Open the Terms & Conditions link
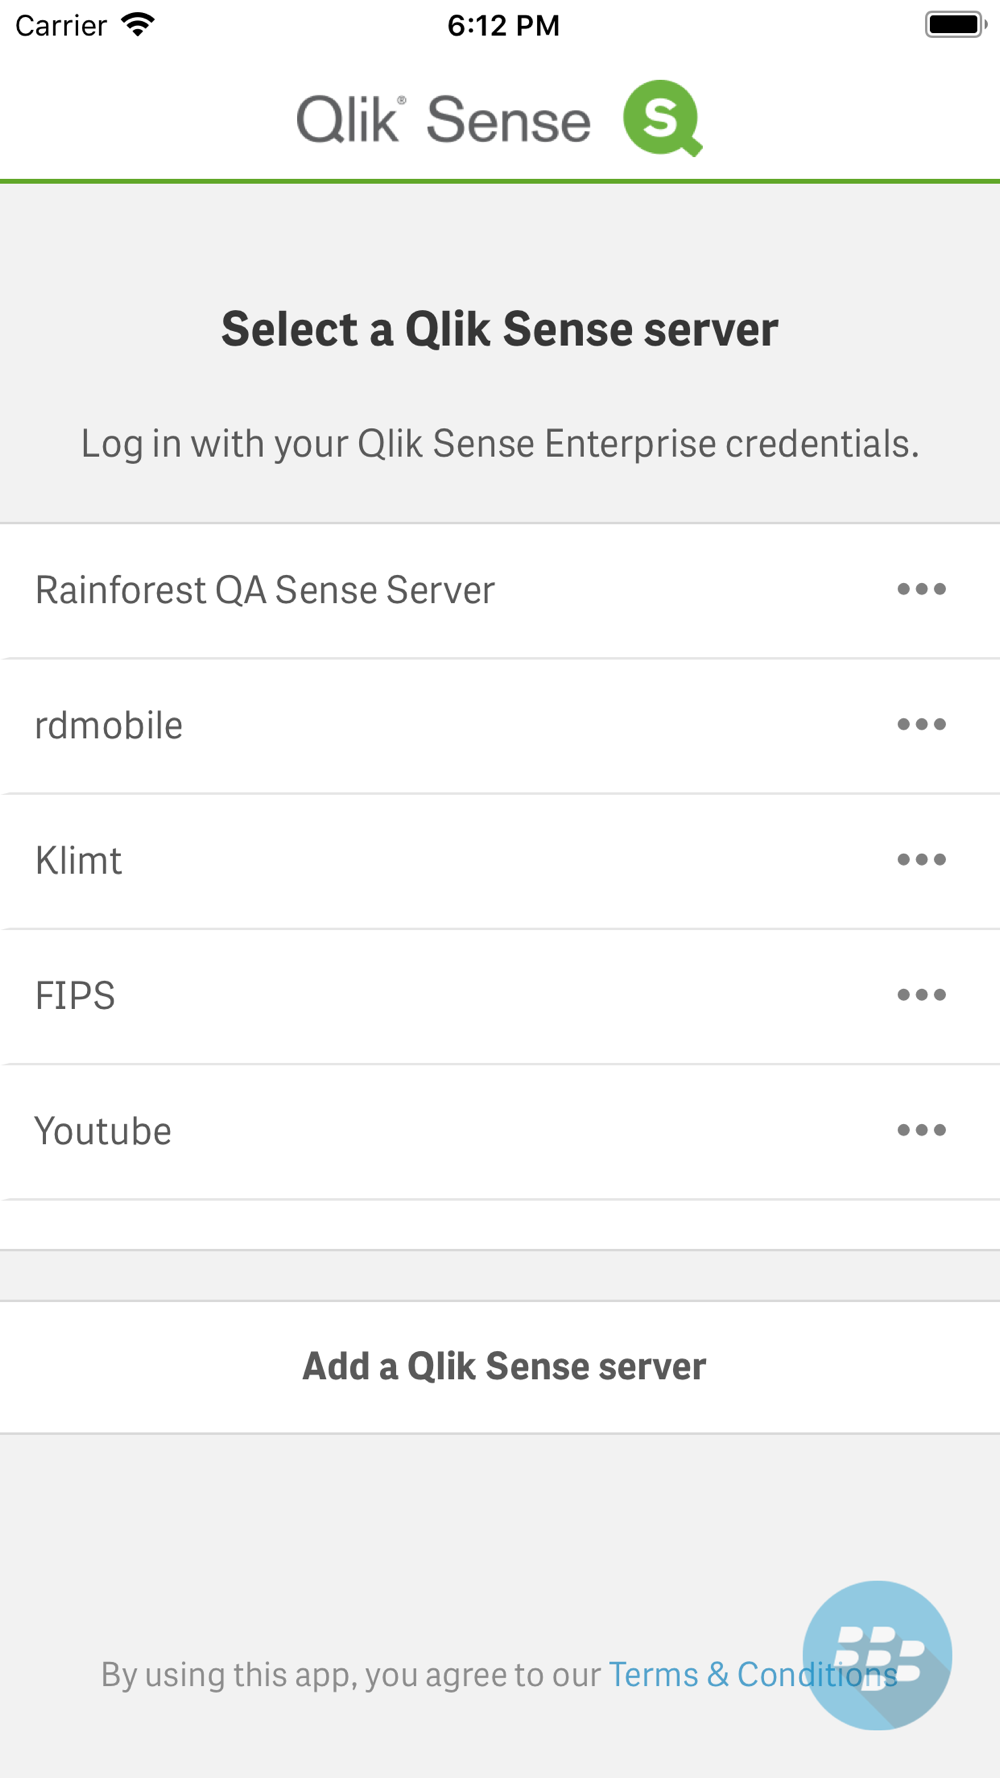This screenshot has width=1000, height=1778. [x=752, y=1674]
